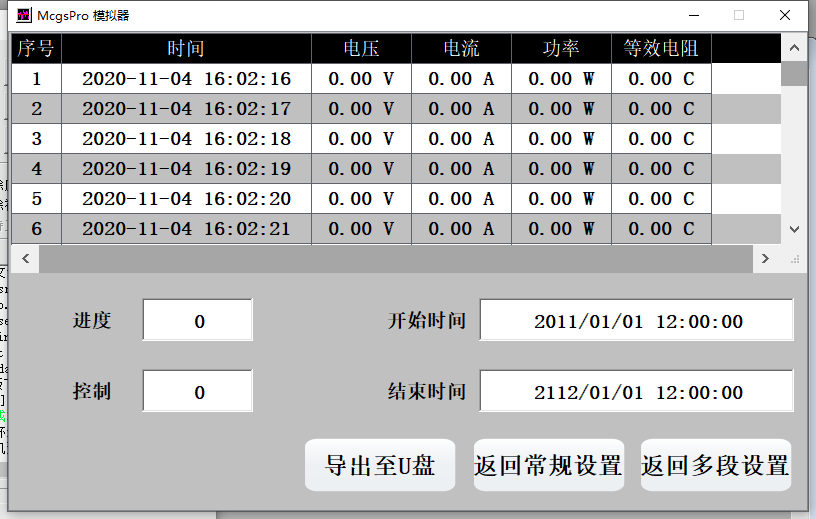Click the 进度 value input field

point(198,321)
